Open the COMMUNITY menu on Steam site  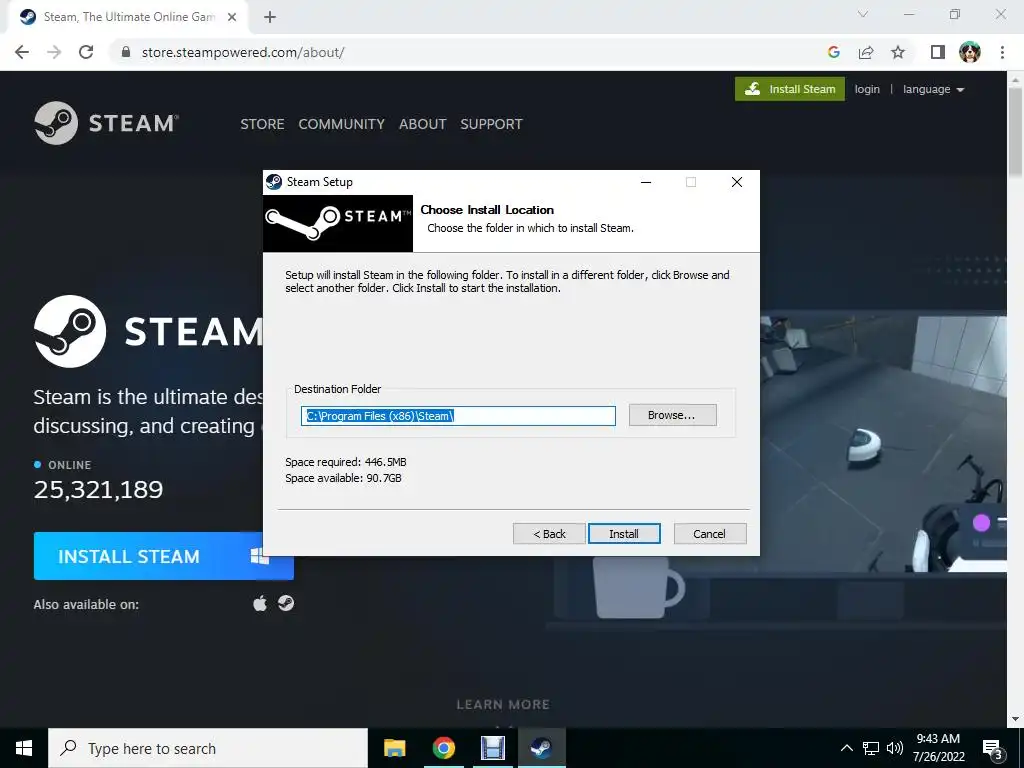(341, 124)
